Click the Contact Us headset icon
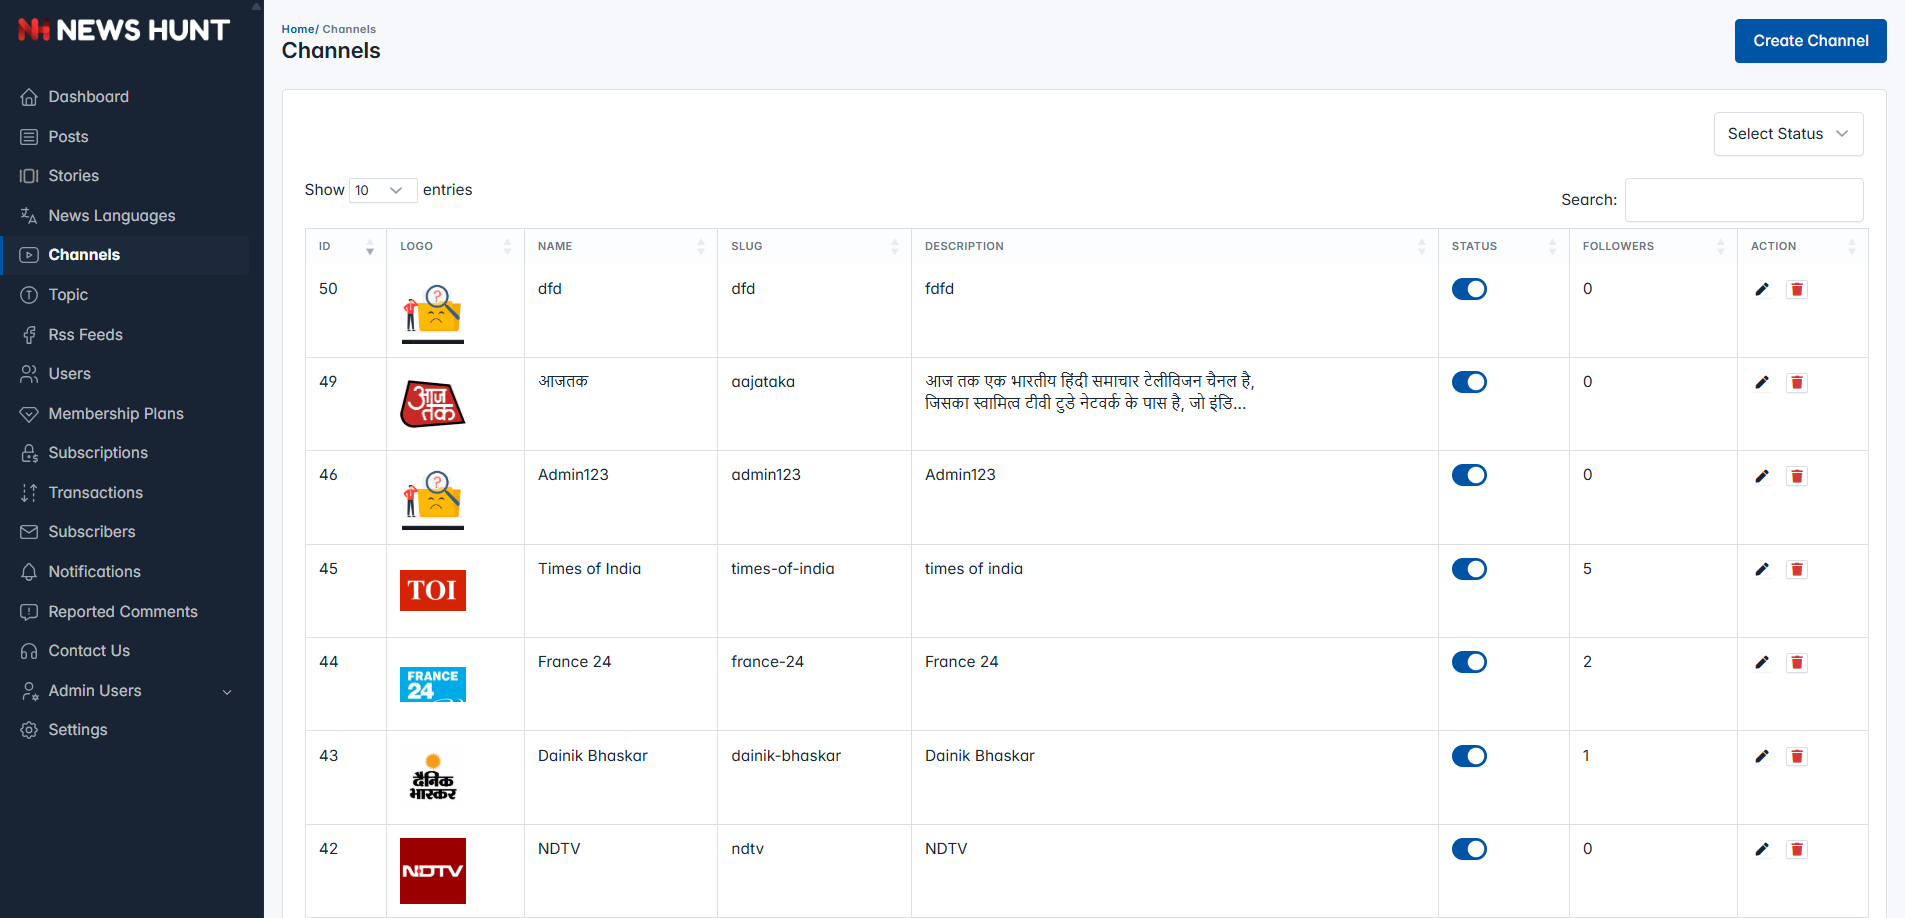1905x918 pixels. (x=29, y=651)
